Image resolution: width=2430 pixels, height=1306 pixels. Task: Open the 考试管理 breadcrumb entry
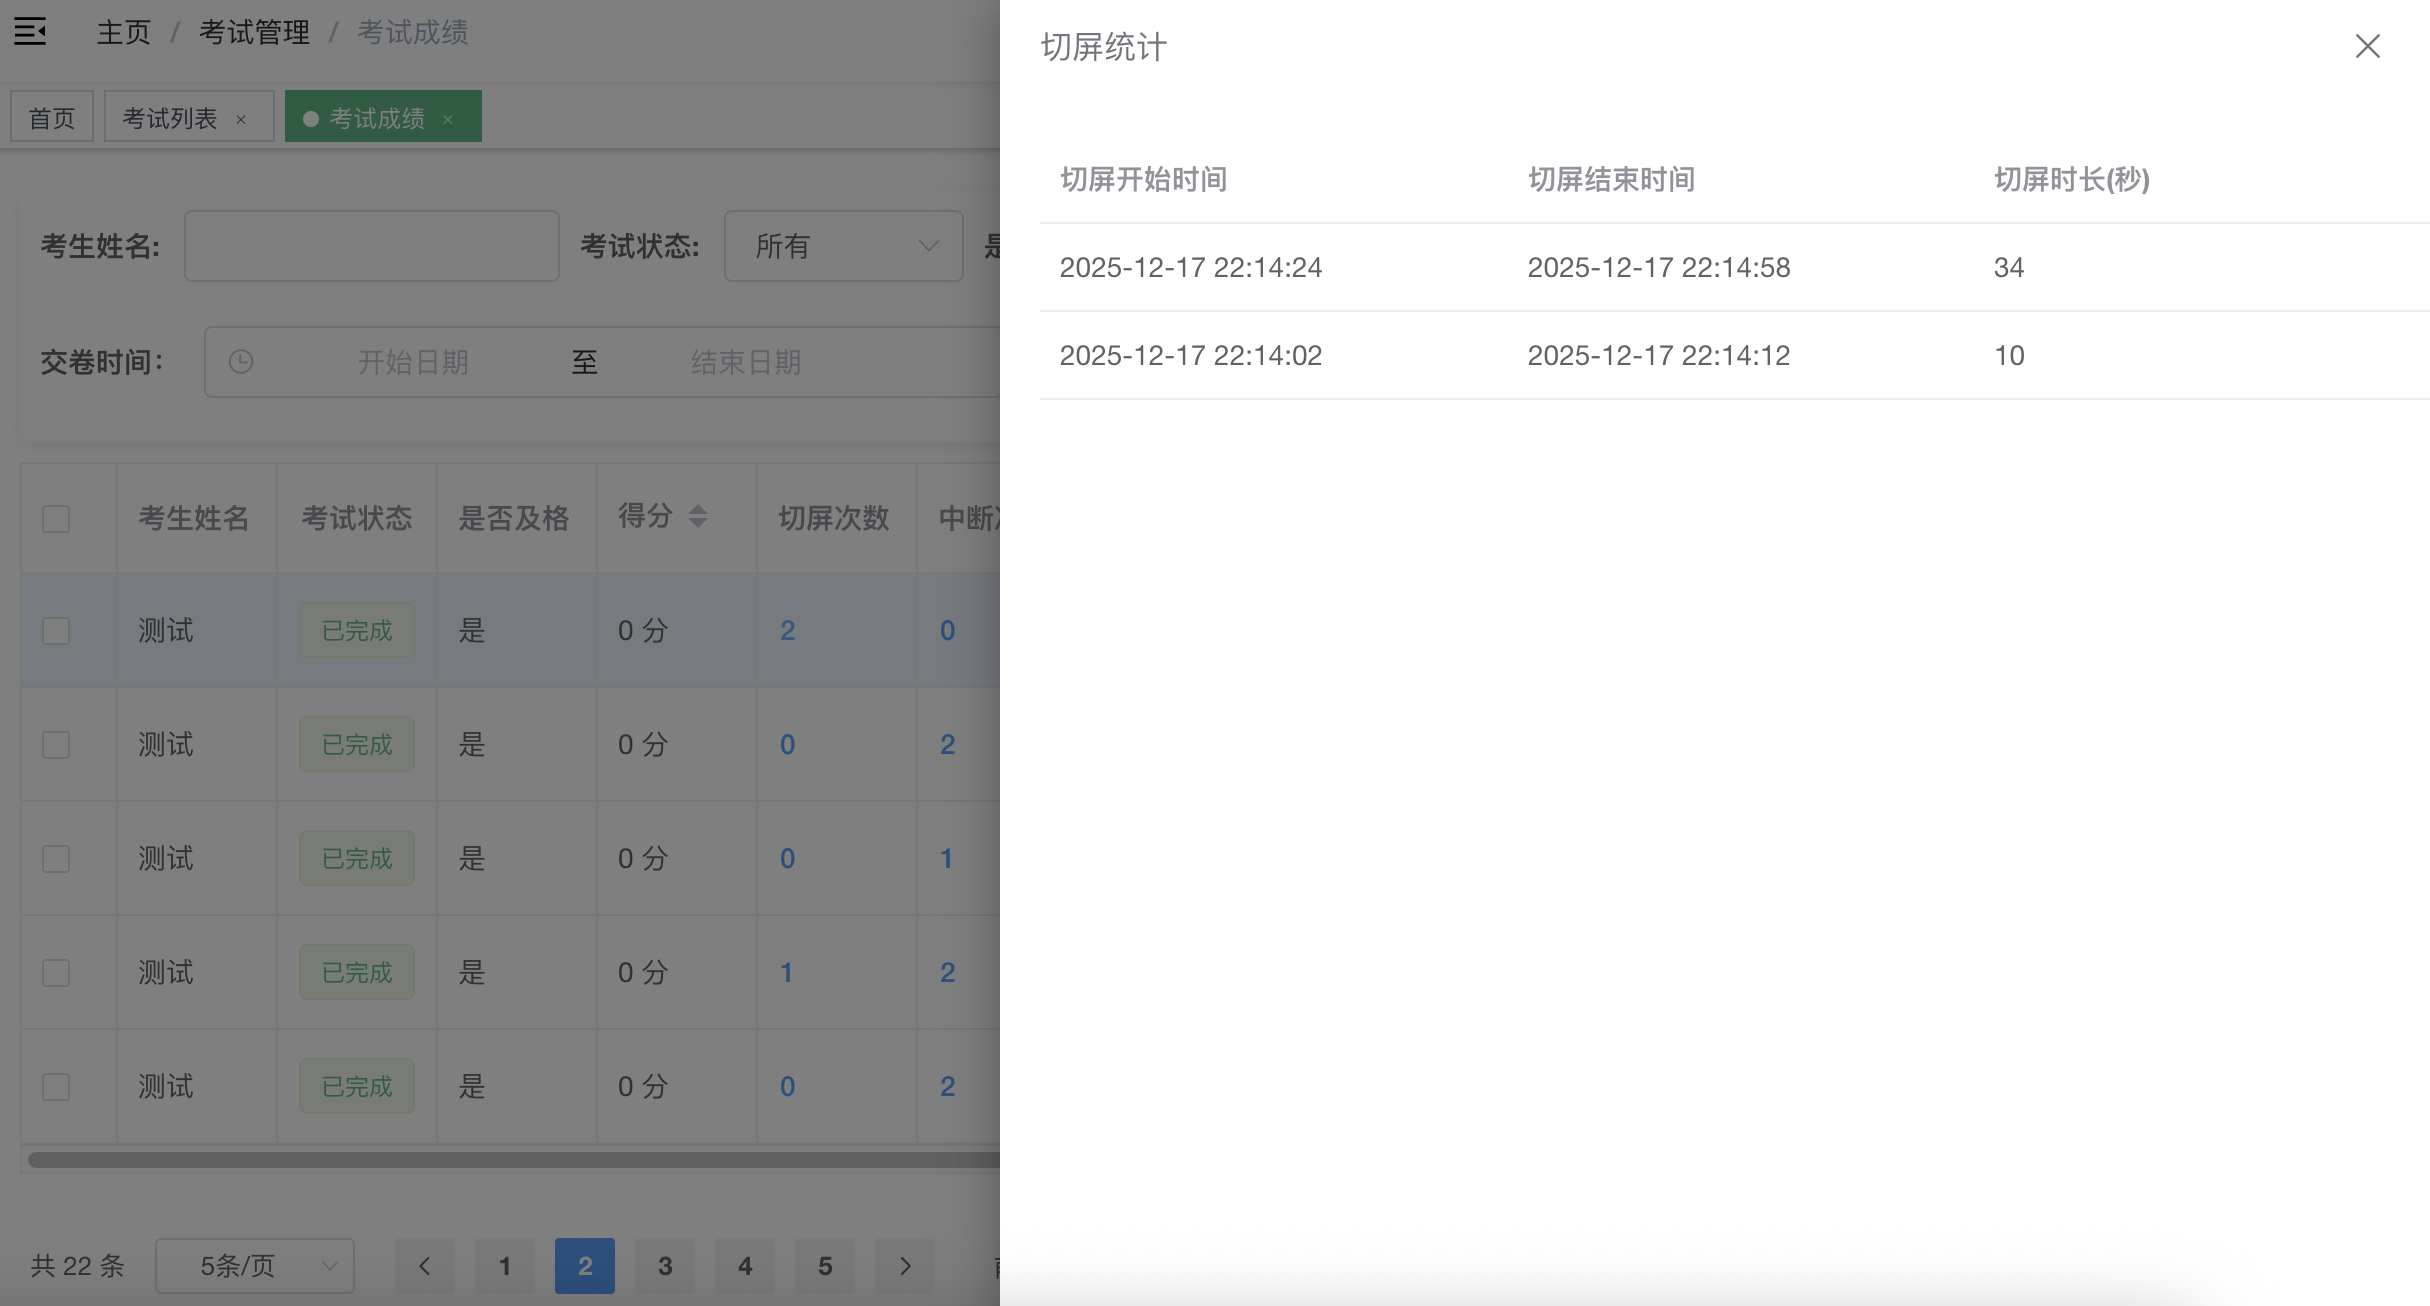point(253,31)
